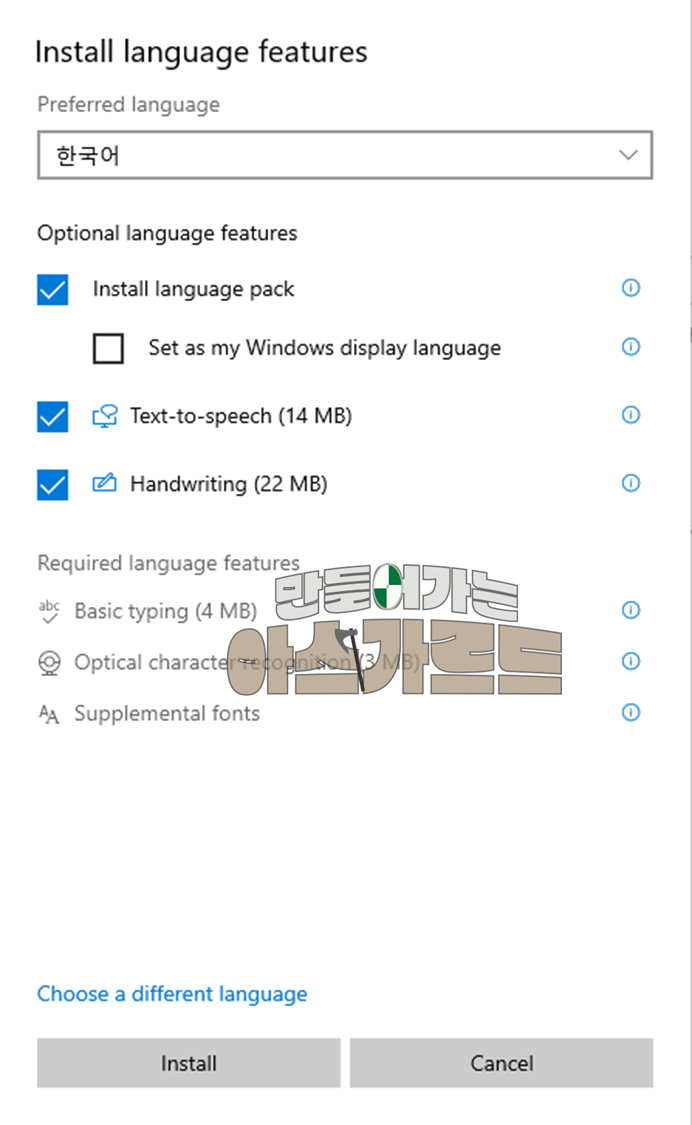Click the Optical character recognition icon

[49, 662]
